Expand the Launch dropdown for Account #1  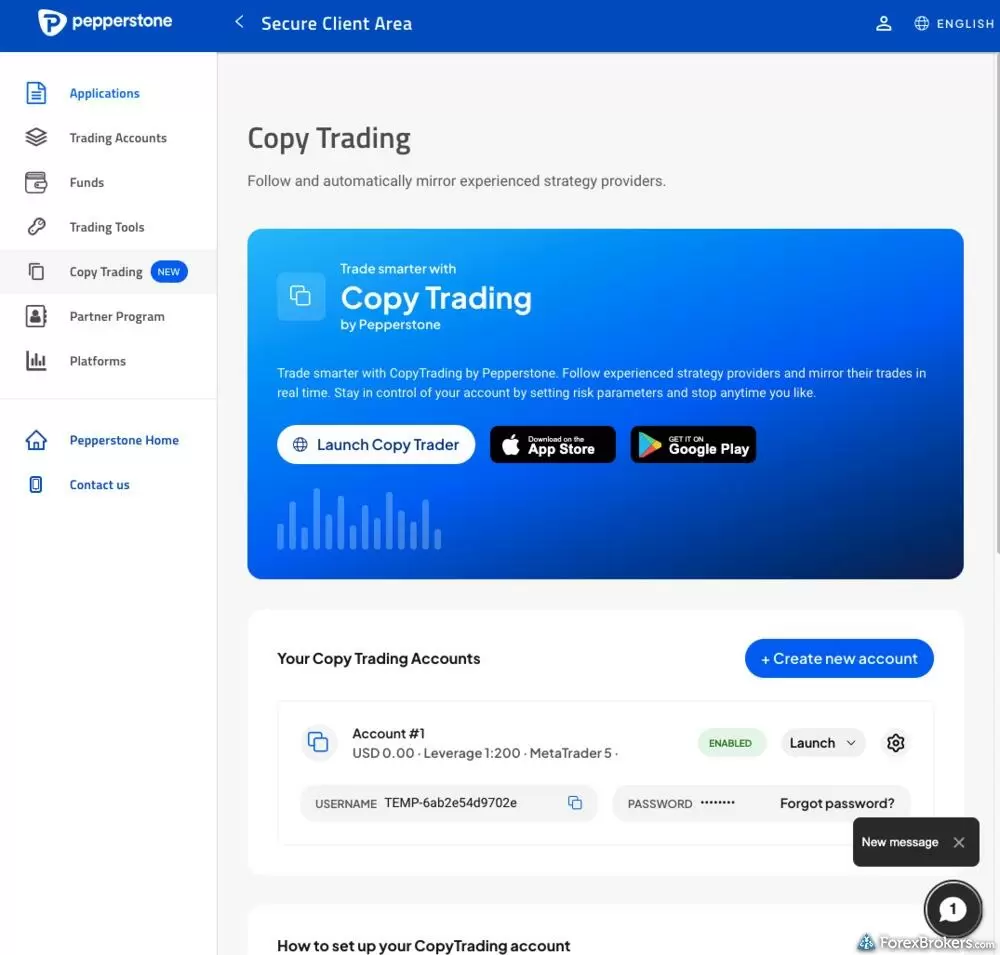pos(823,743)
